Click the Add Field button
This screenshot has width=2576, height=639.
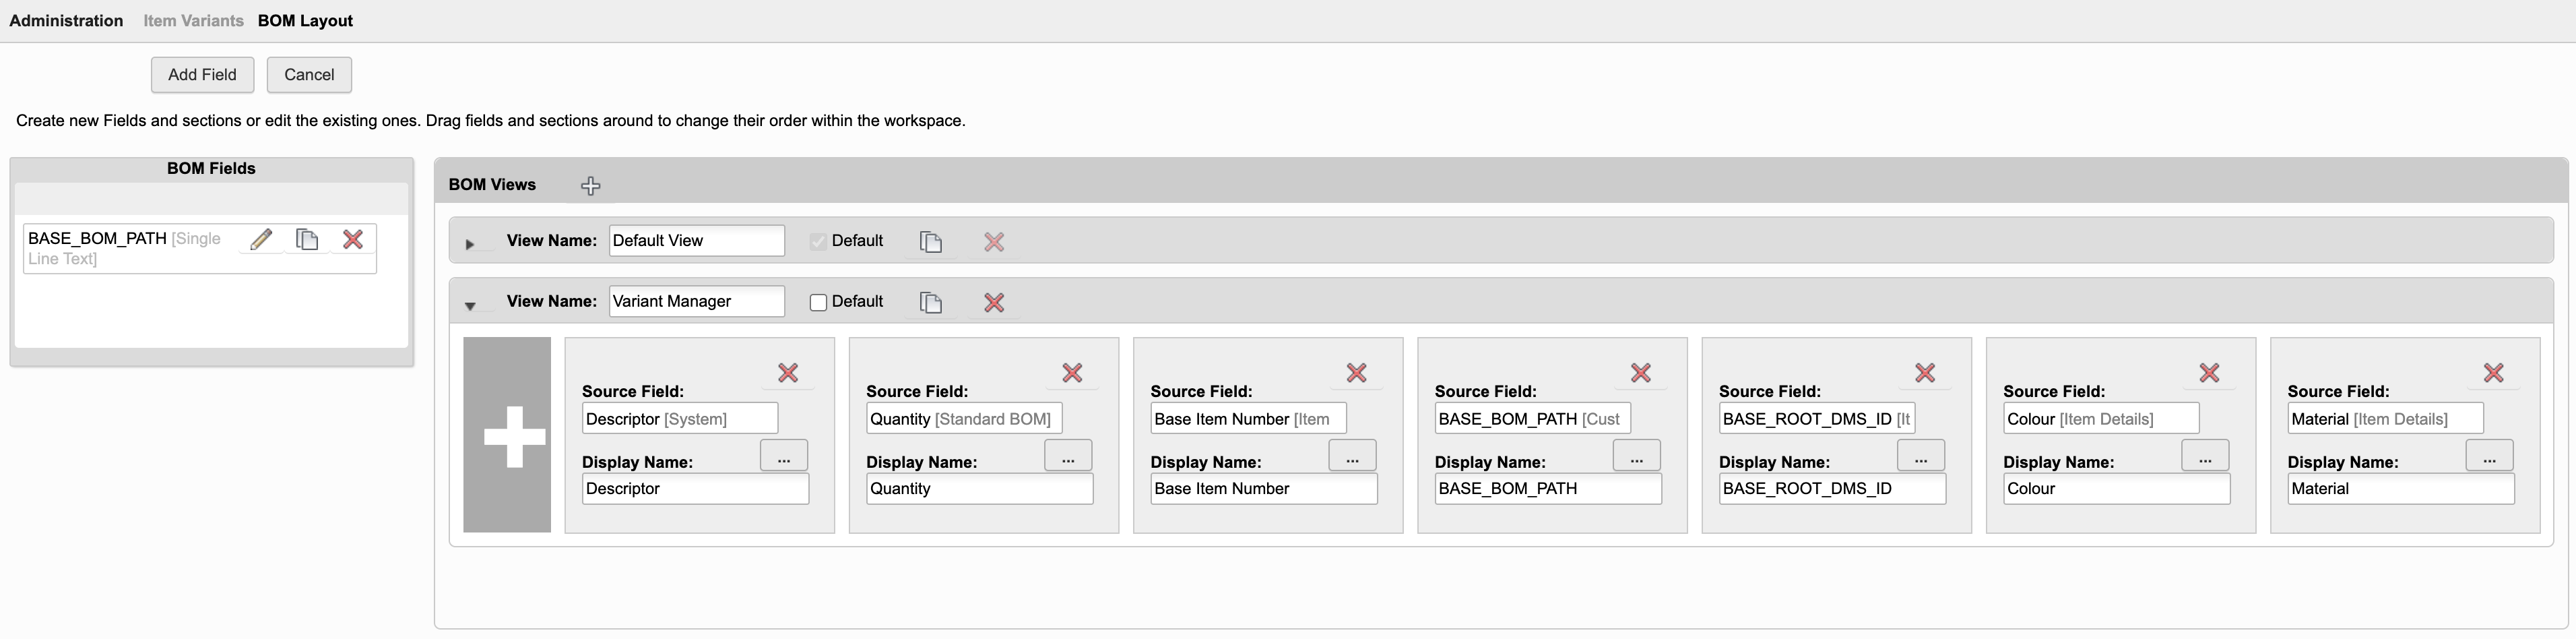(x=202, y=75)
